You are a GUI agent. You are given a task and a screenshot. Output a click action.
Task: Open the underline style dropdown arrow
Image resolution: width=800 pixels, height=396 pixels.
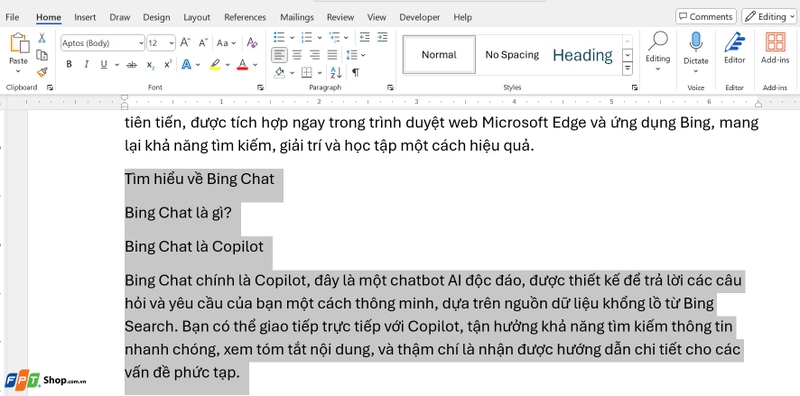pyautogui.click(x=117, y=65)
